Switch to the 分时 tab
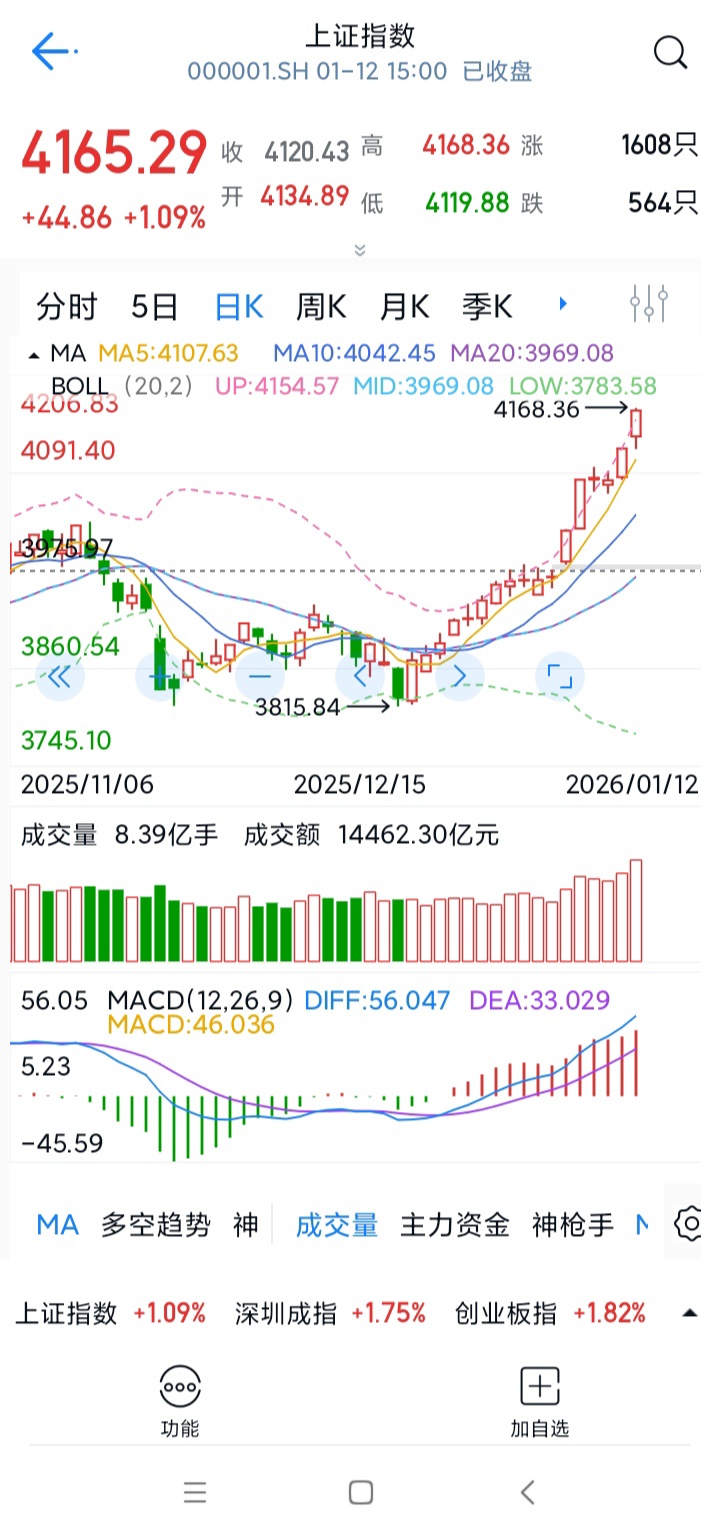 coord(67,306)
